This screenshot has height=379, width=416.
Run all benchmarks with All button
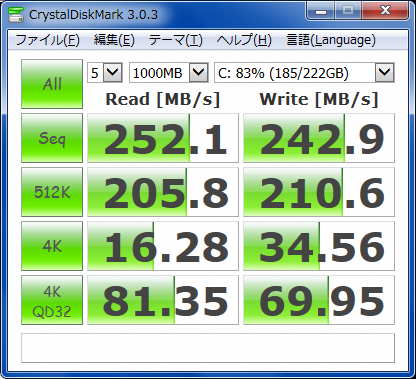coord(52,84)
